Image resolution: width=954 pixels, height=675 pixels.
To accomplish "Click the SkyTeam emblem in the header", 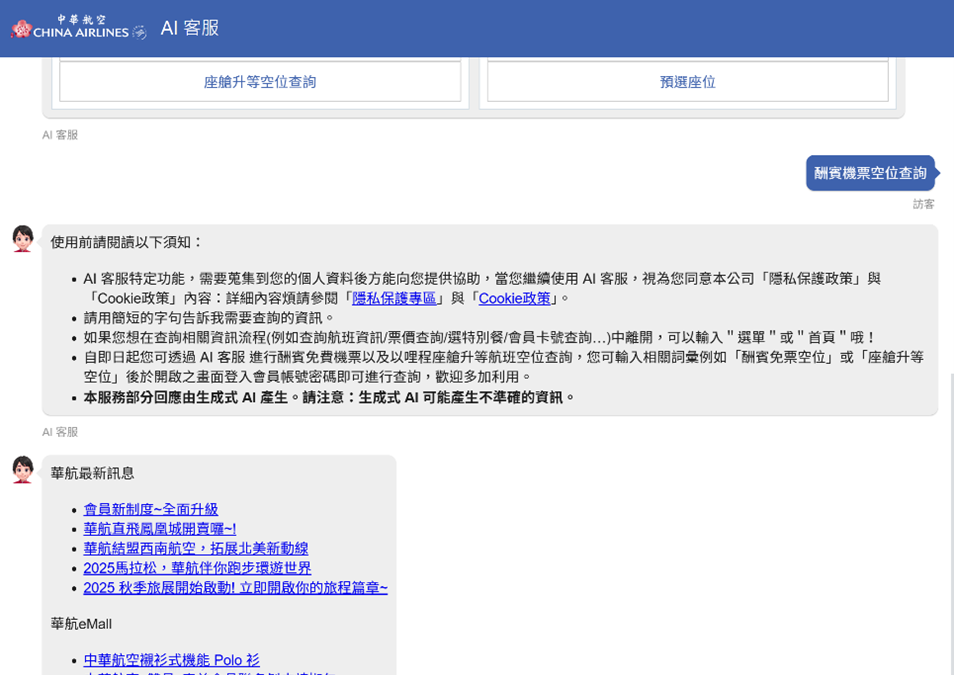I will pyautogui.click(x=139, y=32).
